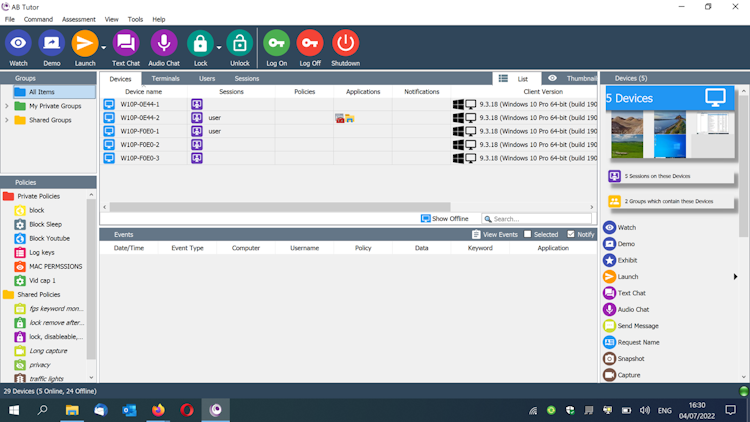
Task: Click the red Log Off icon
Action: tap(310, 44)
